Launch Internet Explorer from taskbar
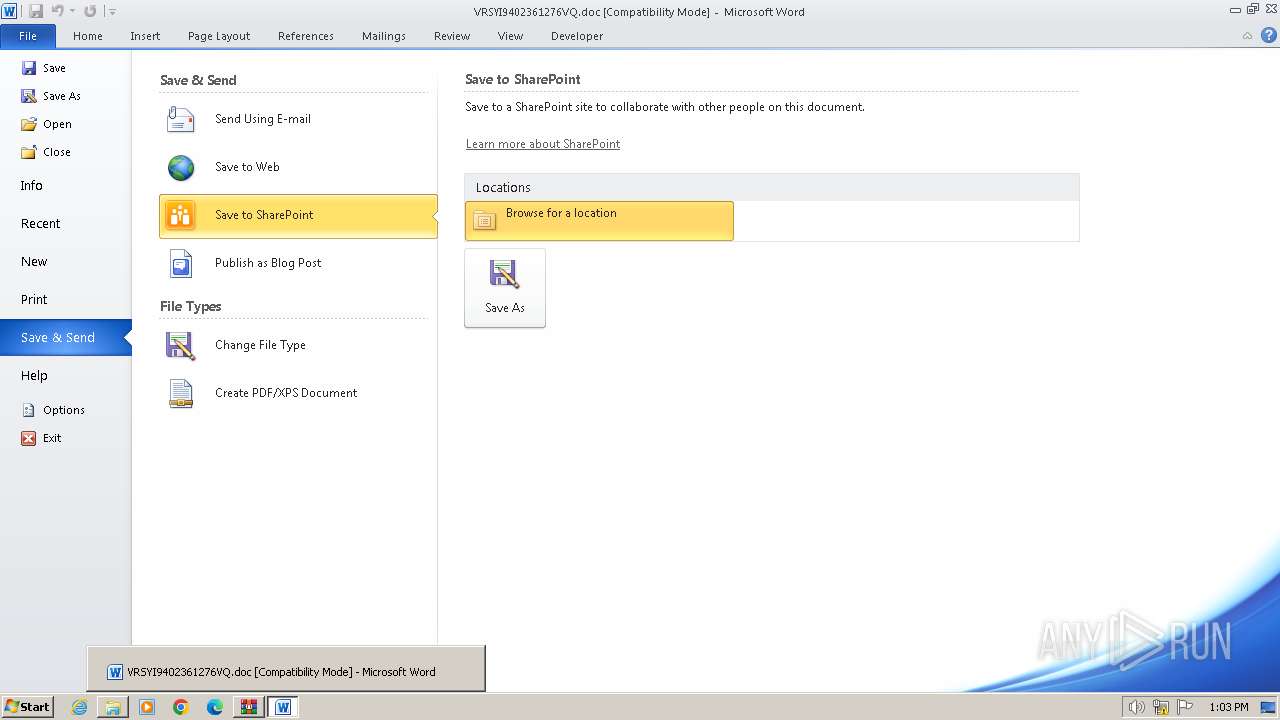Viewport: 1280px width, 720px height. click(x=80, y=707)
